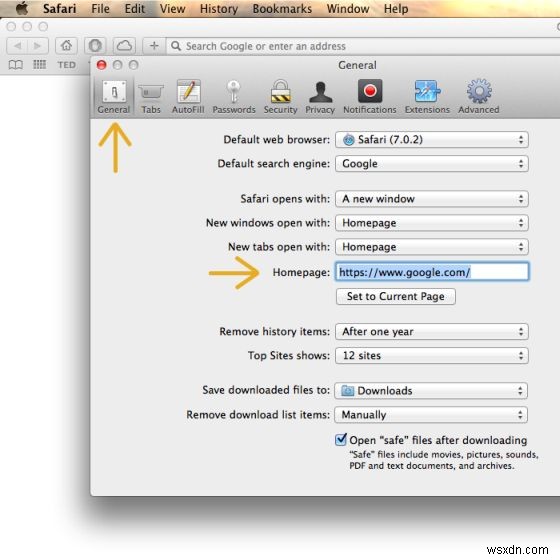Open the AutoFill preferences pane
Viewport: 560px width, 560px height.
(x=188, y=97)
